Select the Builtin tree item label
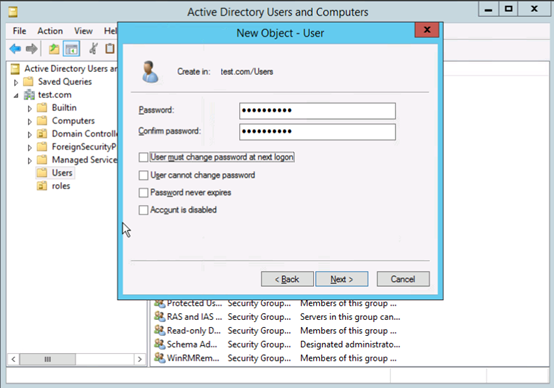 pyautogui.click(x=64, y=108)
